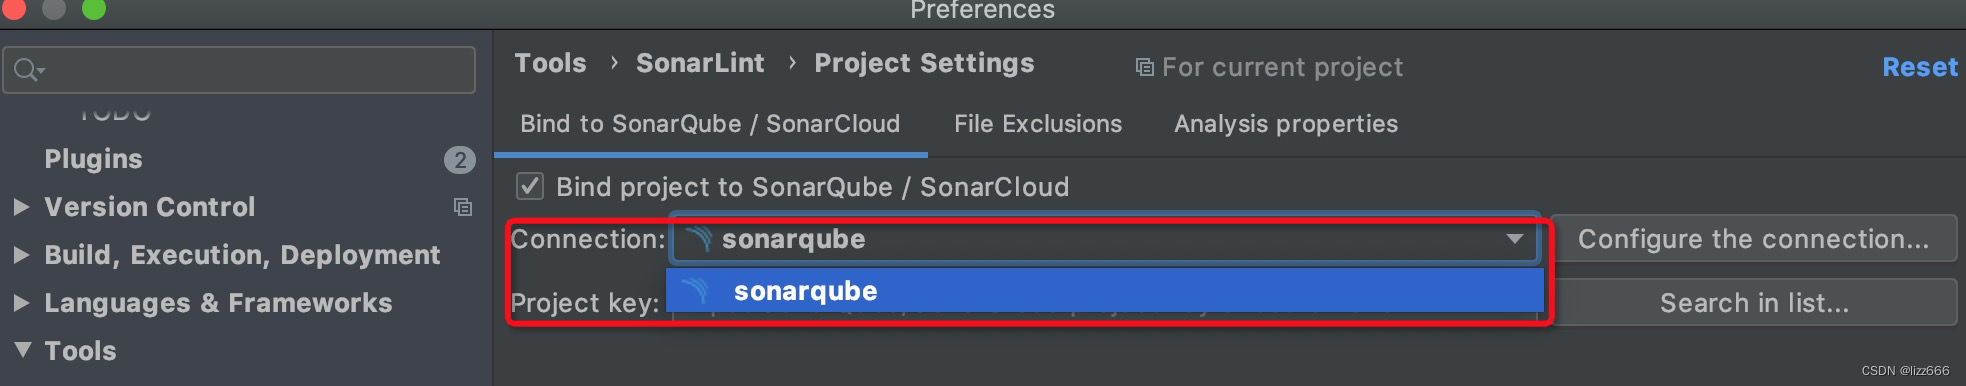The height and width of the screenshot is (386, 1966).
Task: Switch to the File Exclusions tab
Action: click(1038, 124)
